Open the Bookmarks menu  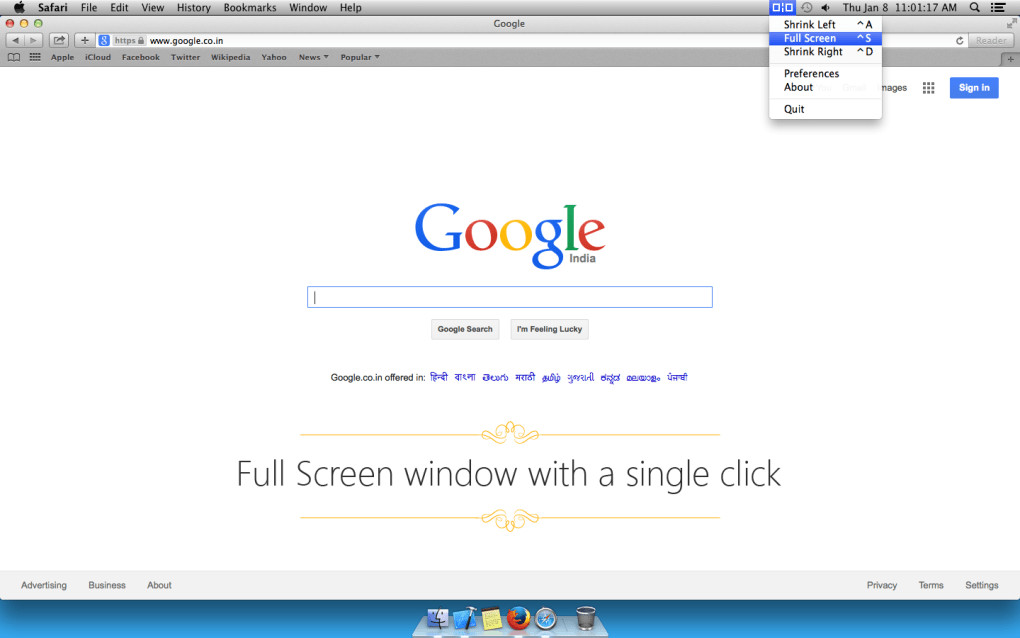click(x=250, y=7)
